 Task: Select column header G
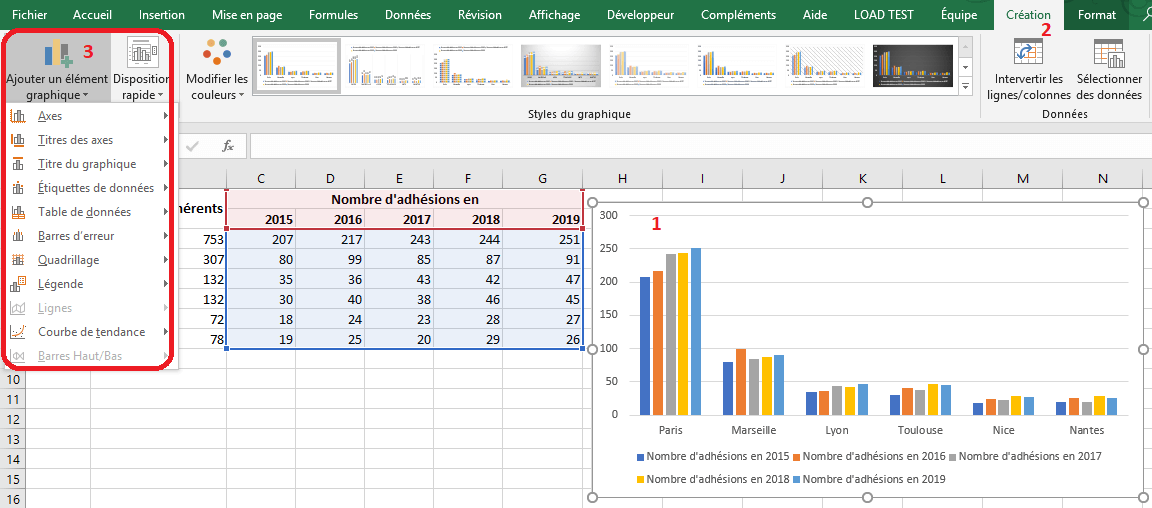tap(543, 178)
